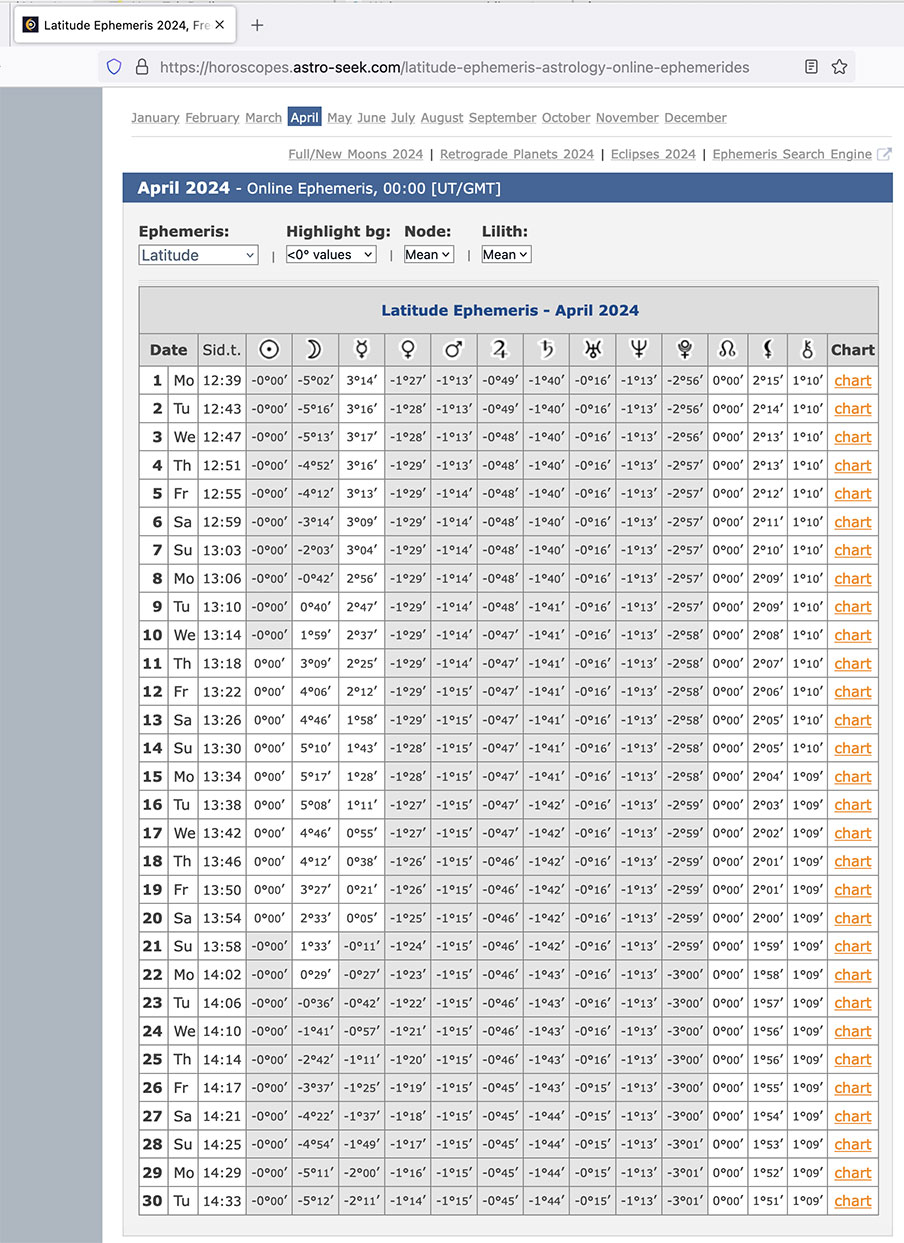The image size is (904, 1243).
Task: Open the Full/New Moons 2024 link
Action: (356, 154)
